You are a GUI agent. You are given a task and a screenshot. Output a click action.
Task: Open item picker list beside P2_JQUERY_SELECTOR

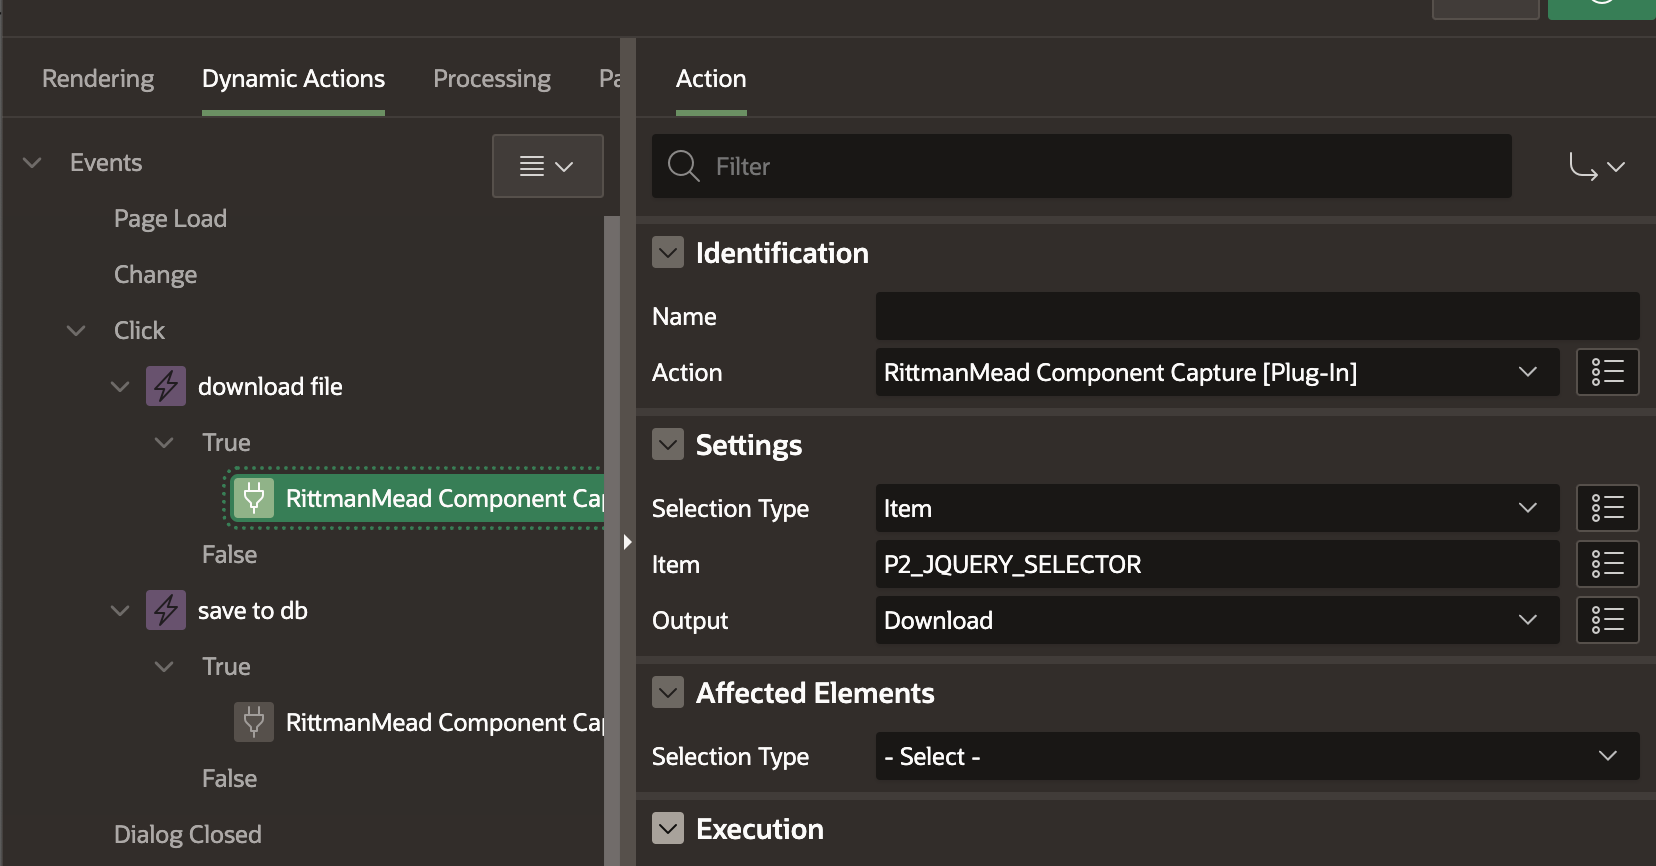tap(1608, 564)
